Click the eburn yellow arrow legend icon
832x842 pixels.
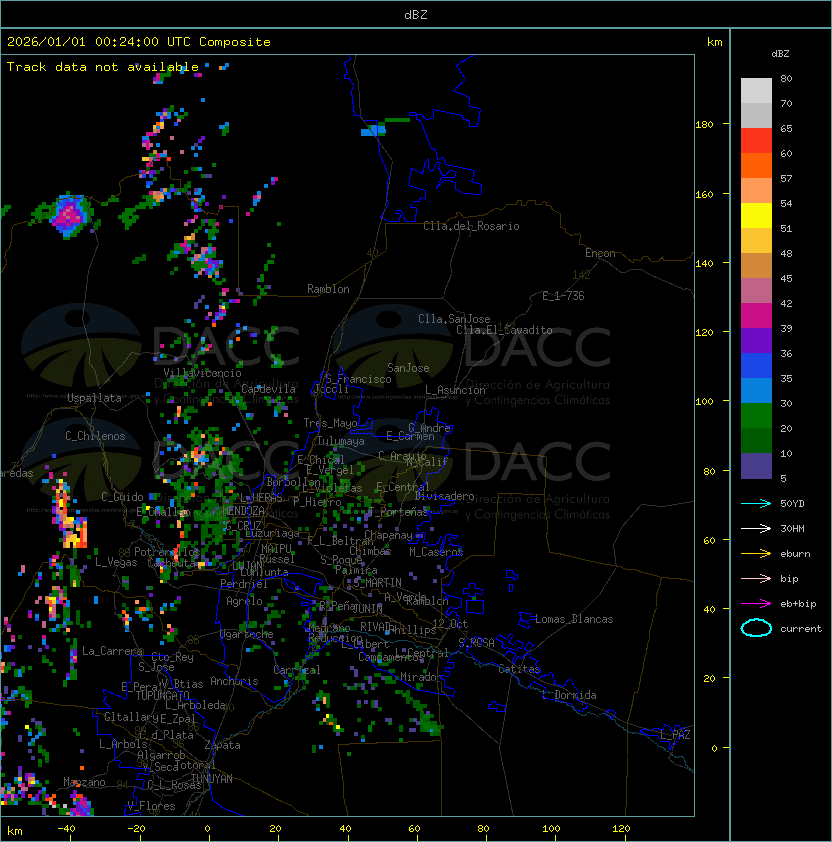point(756,554)
